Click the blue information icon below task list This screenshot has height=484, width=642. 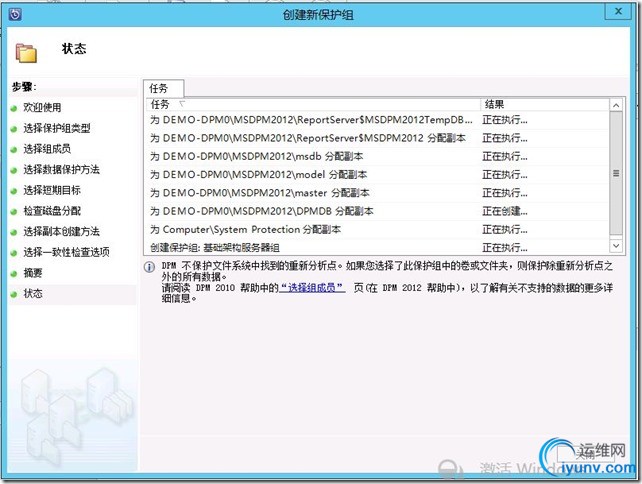coord(149,267)
